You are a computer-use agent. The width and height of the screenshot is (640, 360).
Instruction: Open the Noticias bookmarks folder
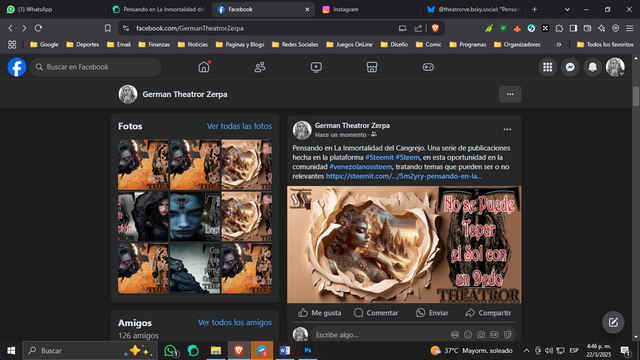click(193, 44)
